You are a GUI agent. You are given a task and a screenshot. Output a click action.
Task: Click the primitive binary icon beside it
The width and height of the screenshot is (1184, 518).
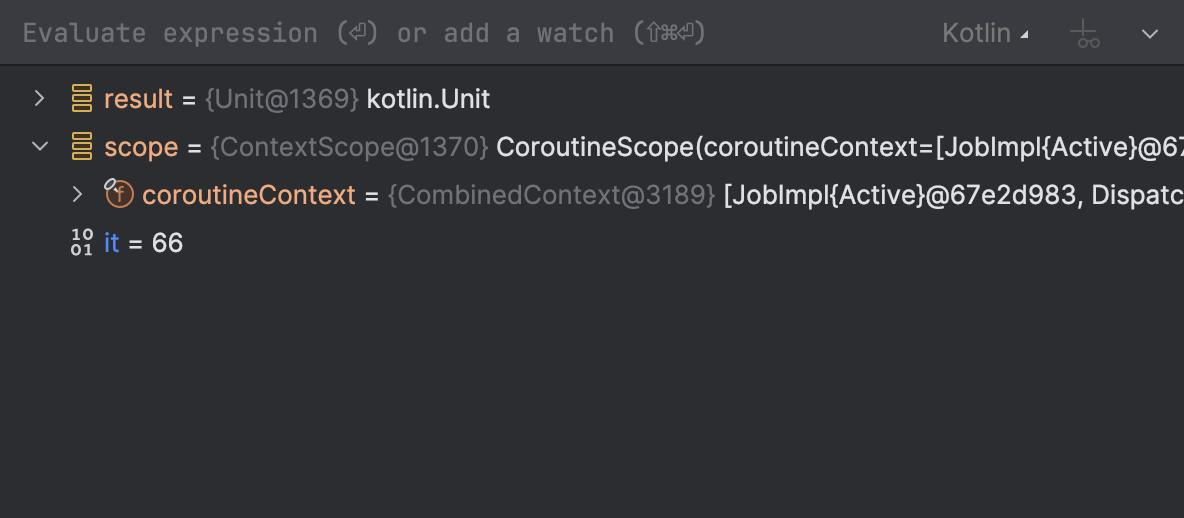click(82, 242)
